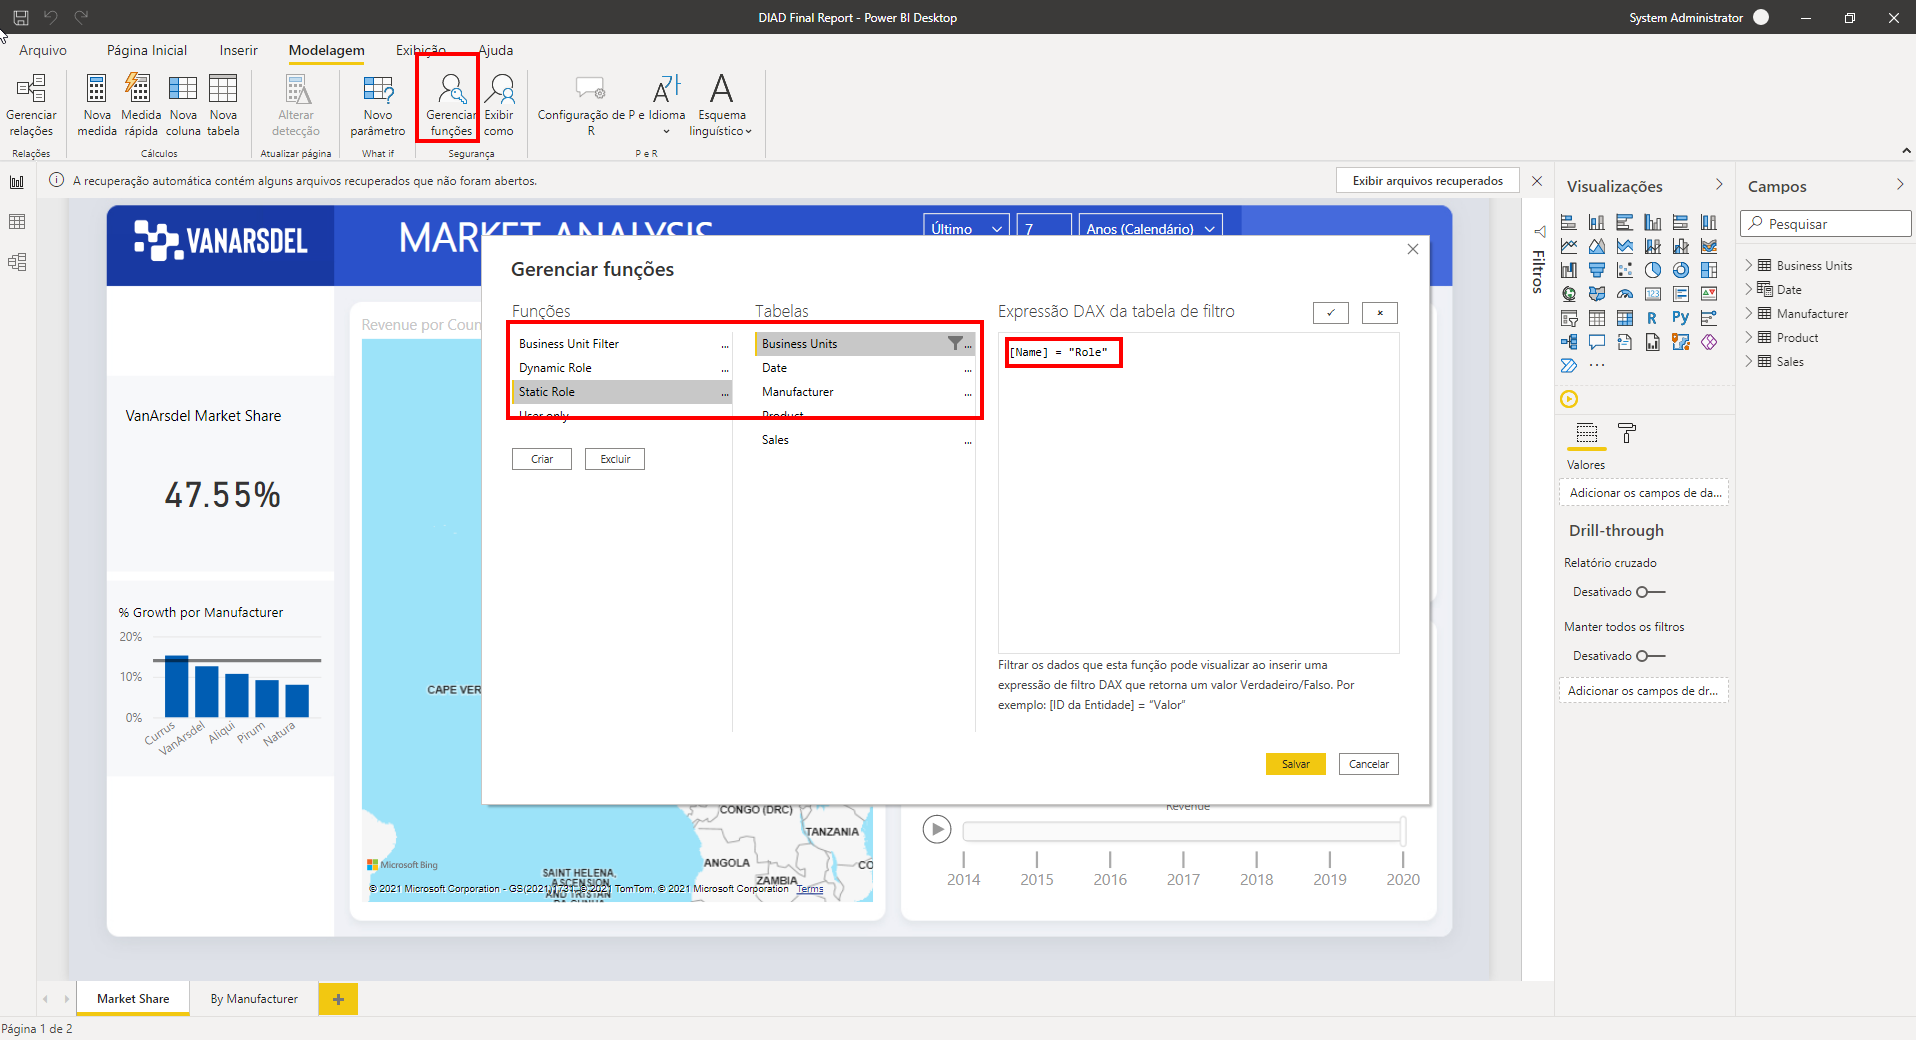Open the Último dropdown in the report
Viewport: 1916px width, 1040px height.
click(966, 228)
